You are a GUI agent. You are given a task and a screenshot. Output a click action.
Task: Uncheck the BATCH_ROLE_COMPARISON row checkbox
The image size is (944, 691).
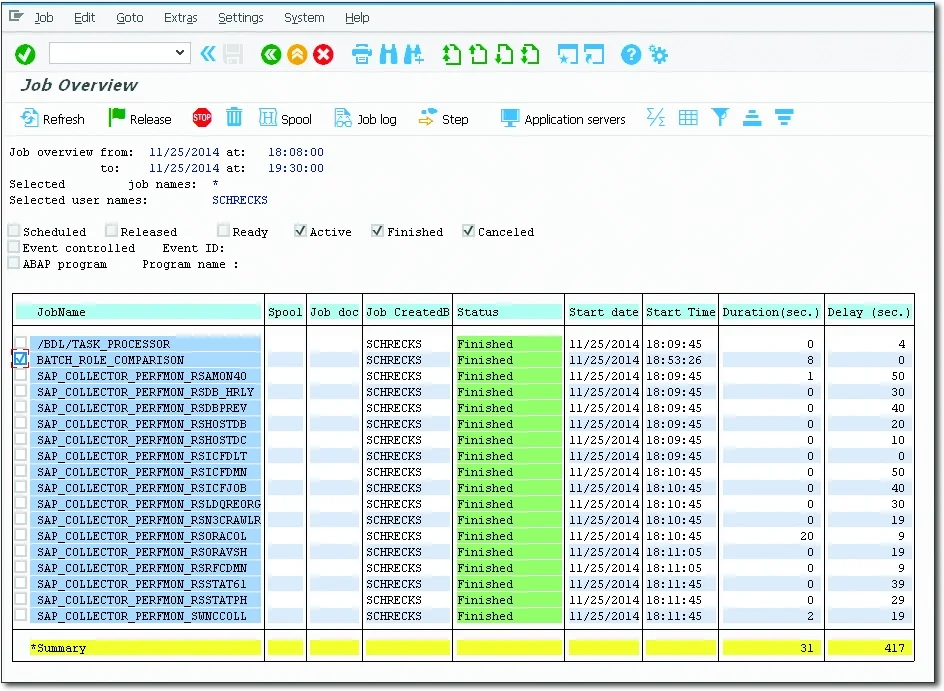pyautogui.click(x=20, y=359)
